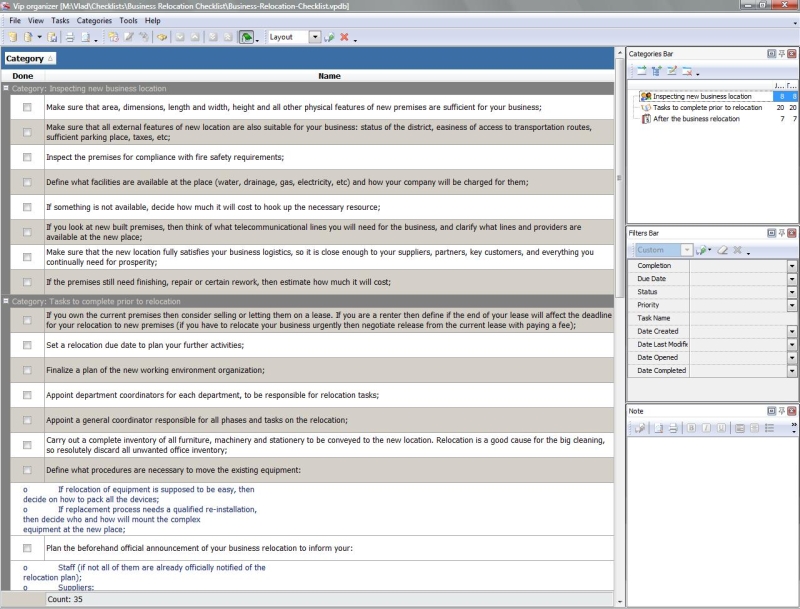Open the Categories menu
The image size is (800, 609).
[94, 20]
